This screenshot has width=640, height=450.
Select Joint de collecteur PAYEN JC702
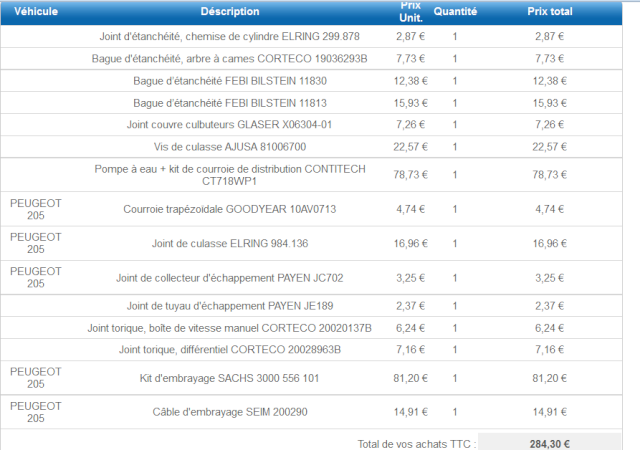point(229,278)
